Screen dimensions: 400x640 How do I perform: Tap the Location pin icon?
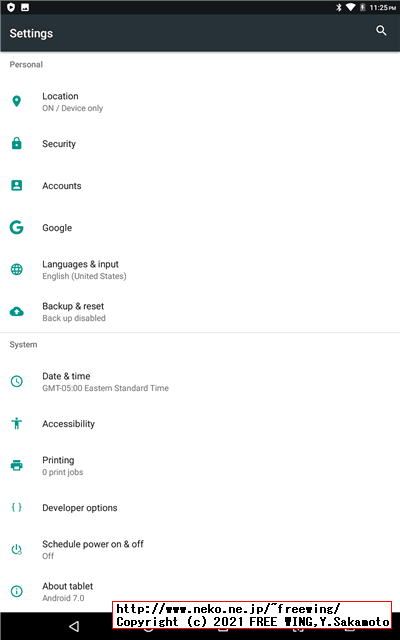pos(16,101)
